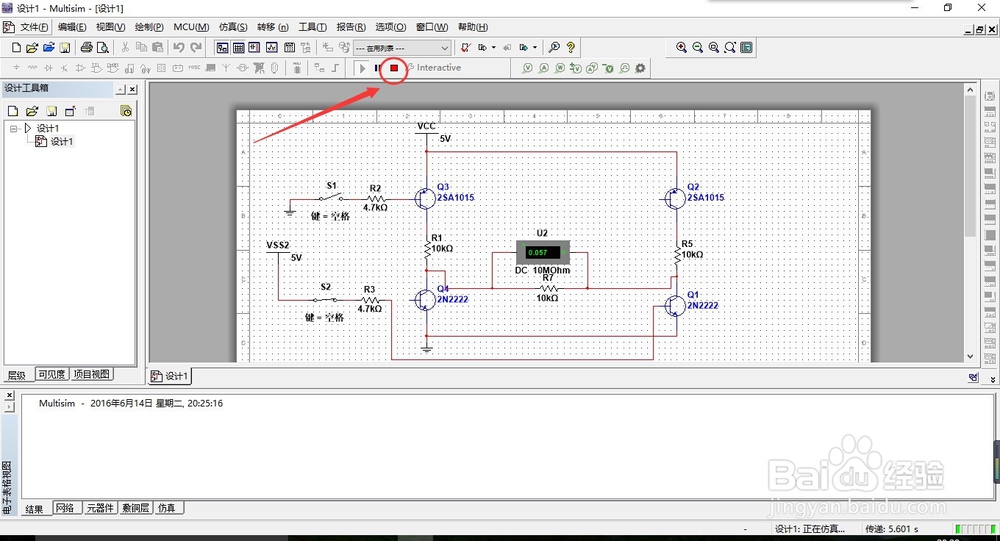The height and width of the screenshot is (541, 1000).
Task: Pause the simulation
Action: point(377,68)
